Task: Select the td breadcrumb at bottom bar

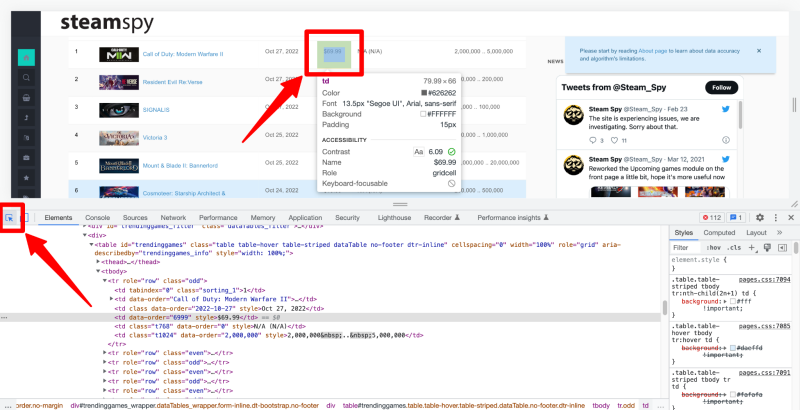Action: 645,406
